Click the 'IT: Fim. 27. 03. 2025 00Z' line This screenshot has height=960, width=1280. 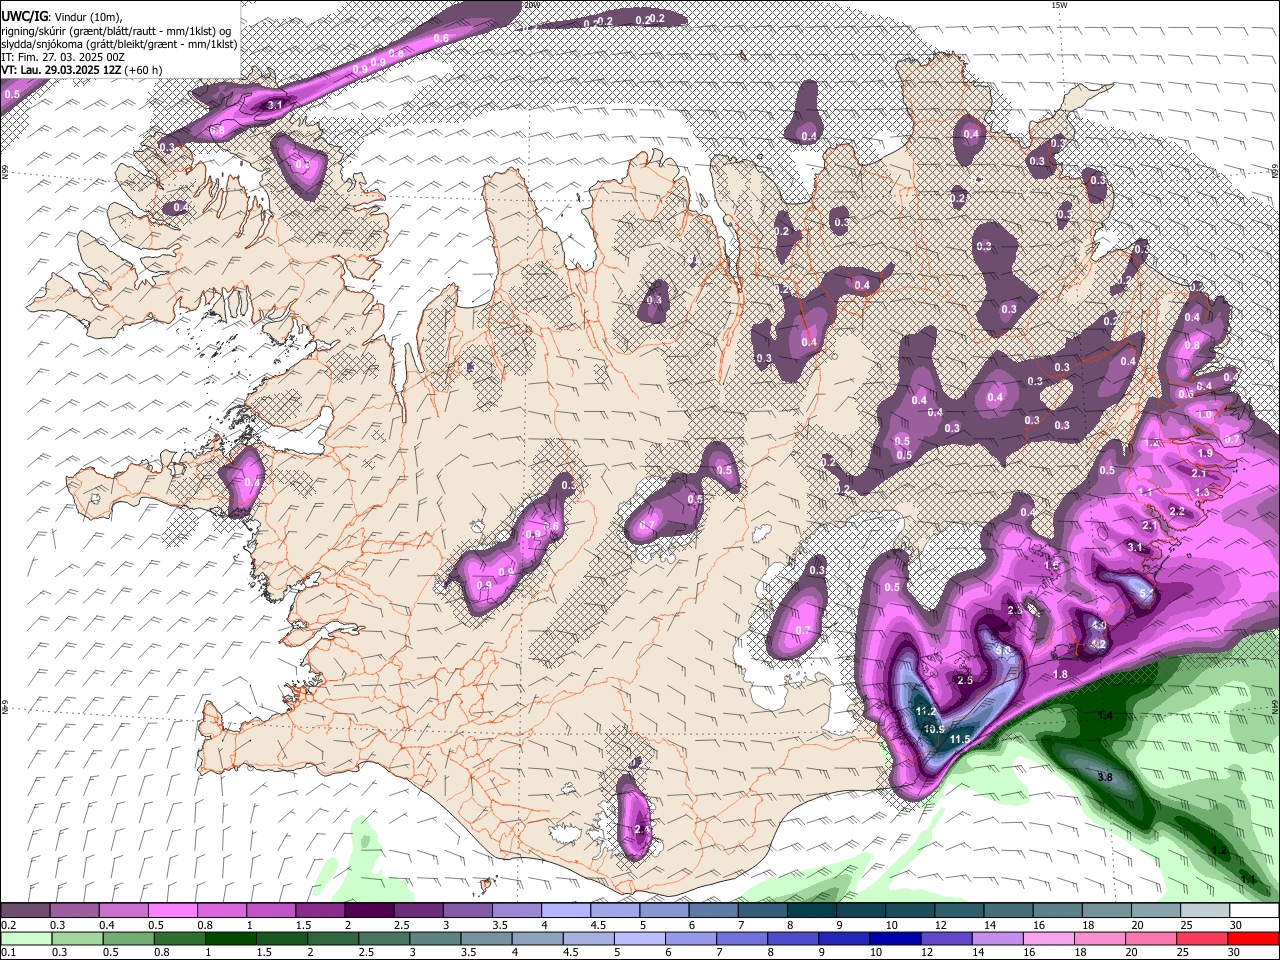[x=63, y=57]
